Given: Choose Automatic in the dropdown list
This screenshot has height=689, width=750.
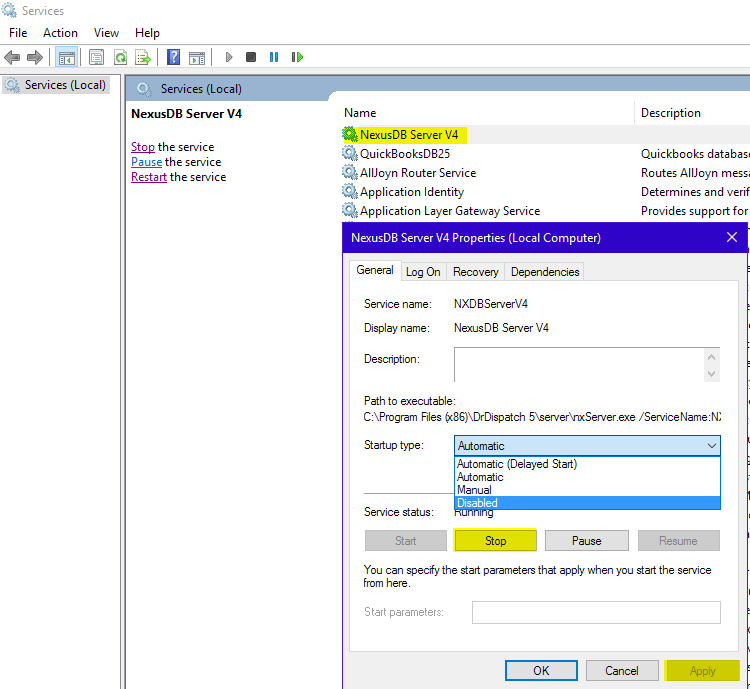Looking at the screenshot, I should [587, 477].
